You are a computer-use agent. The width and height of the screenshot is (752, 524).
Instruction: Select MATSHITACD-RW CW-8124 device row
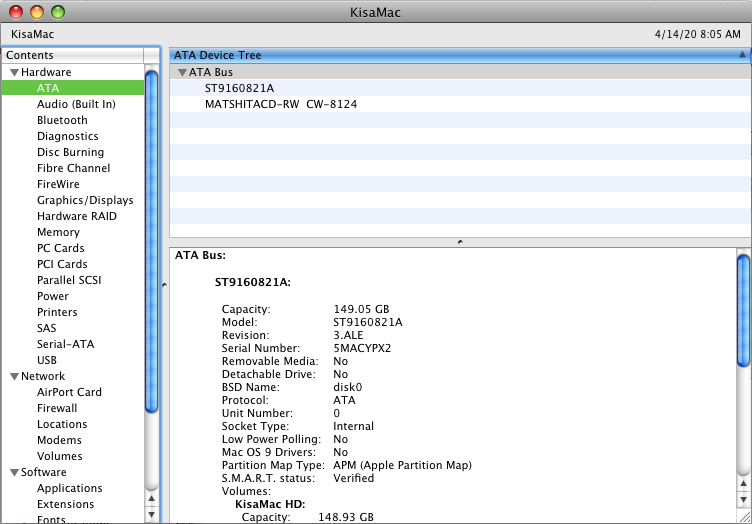460,104
